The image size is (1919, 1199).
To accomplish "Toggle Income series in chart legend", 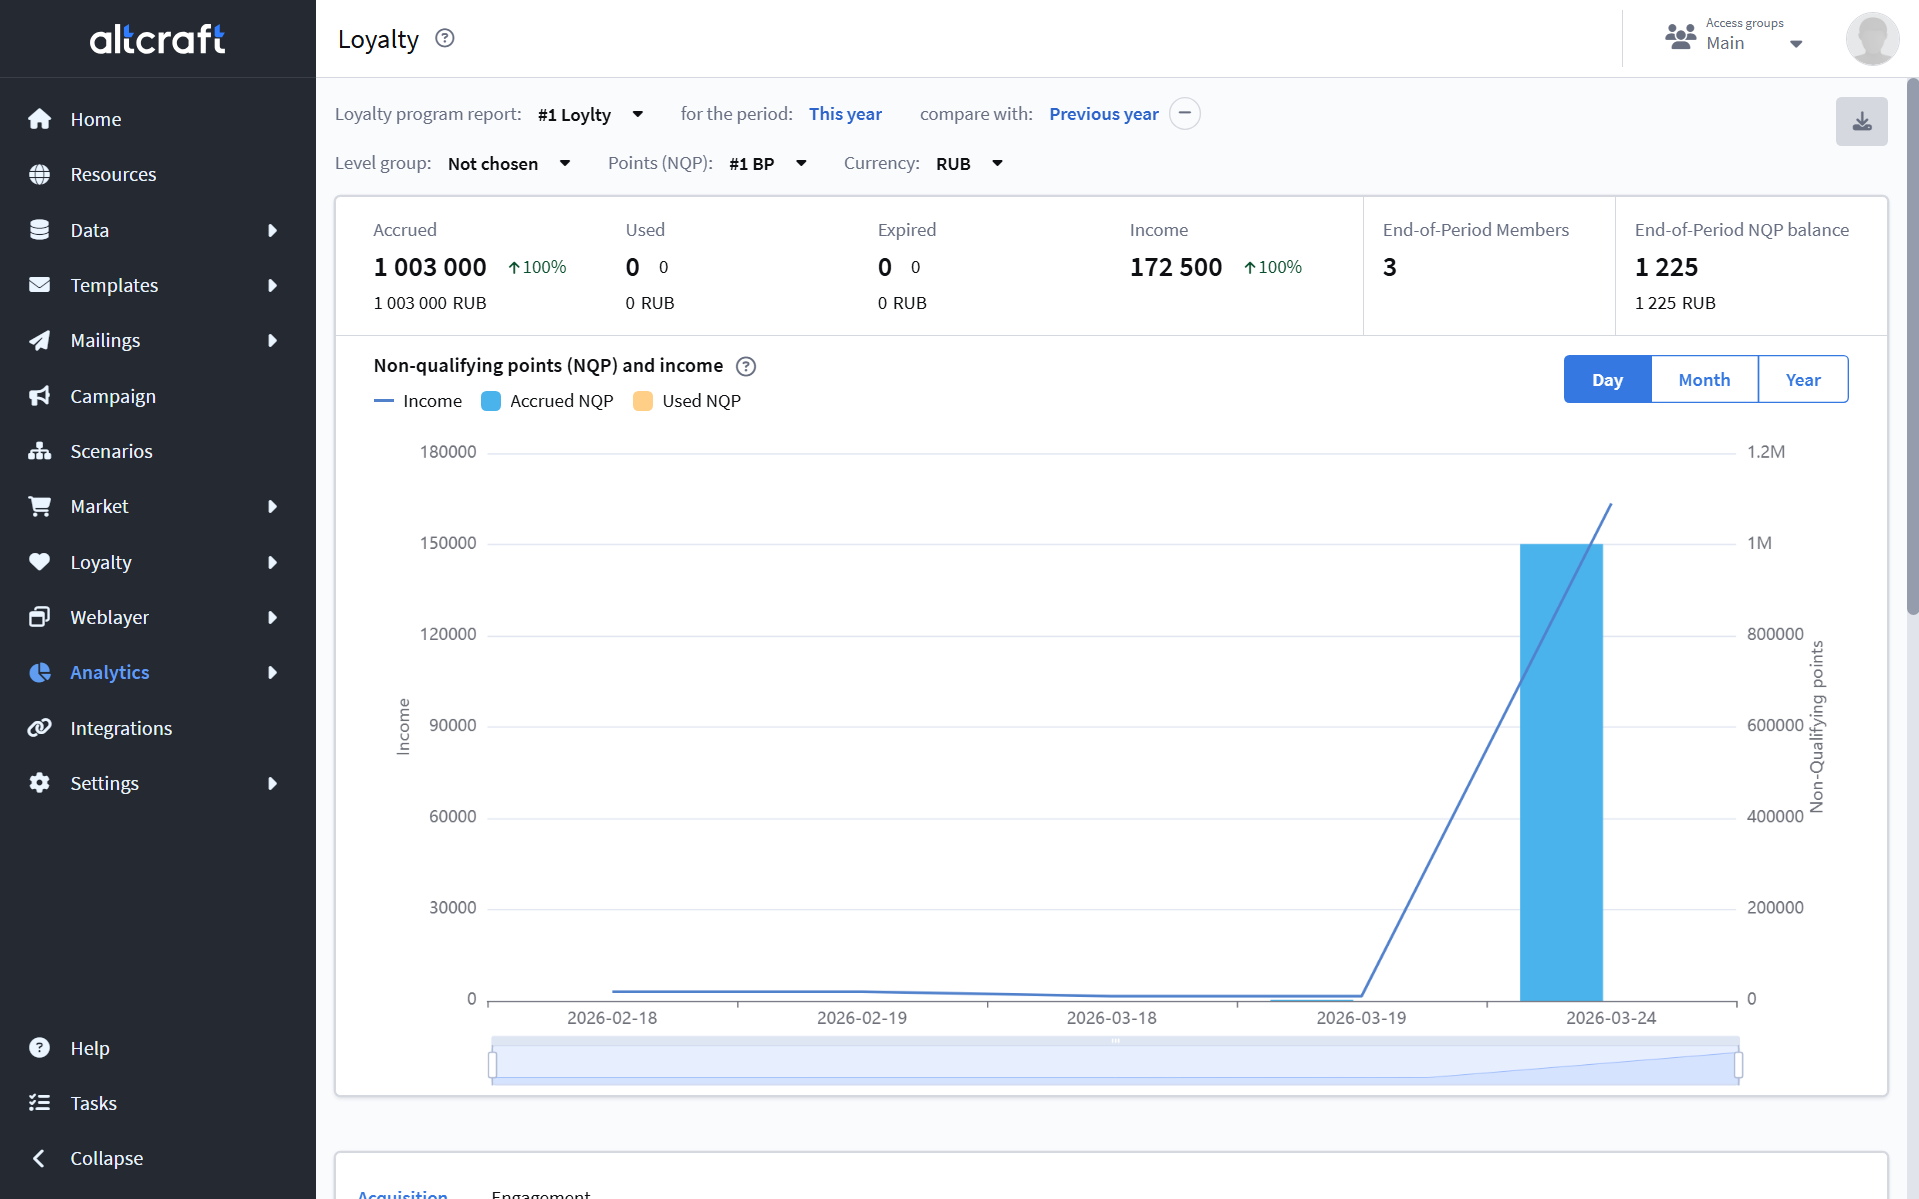I will (418, 401).
